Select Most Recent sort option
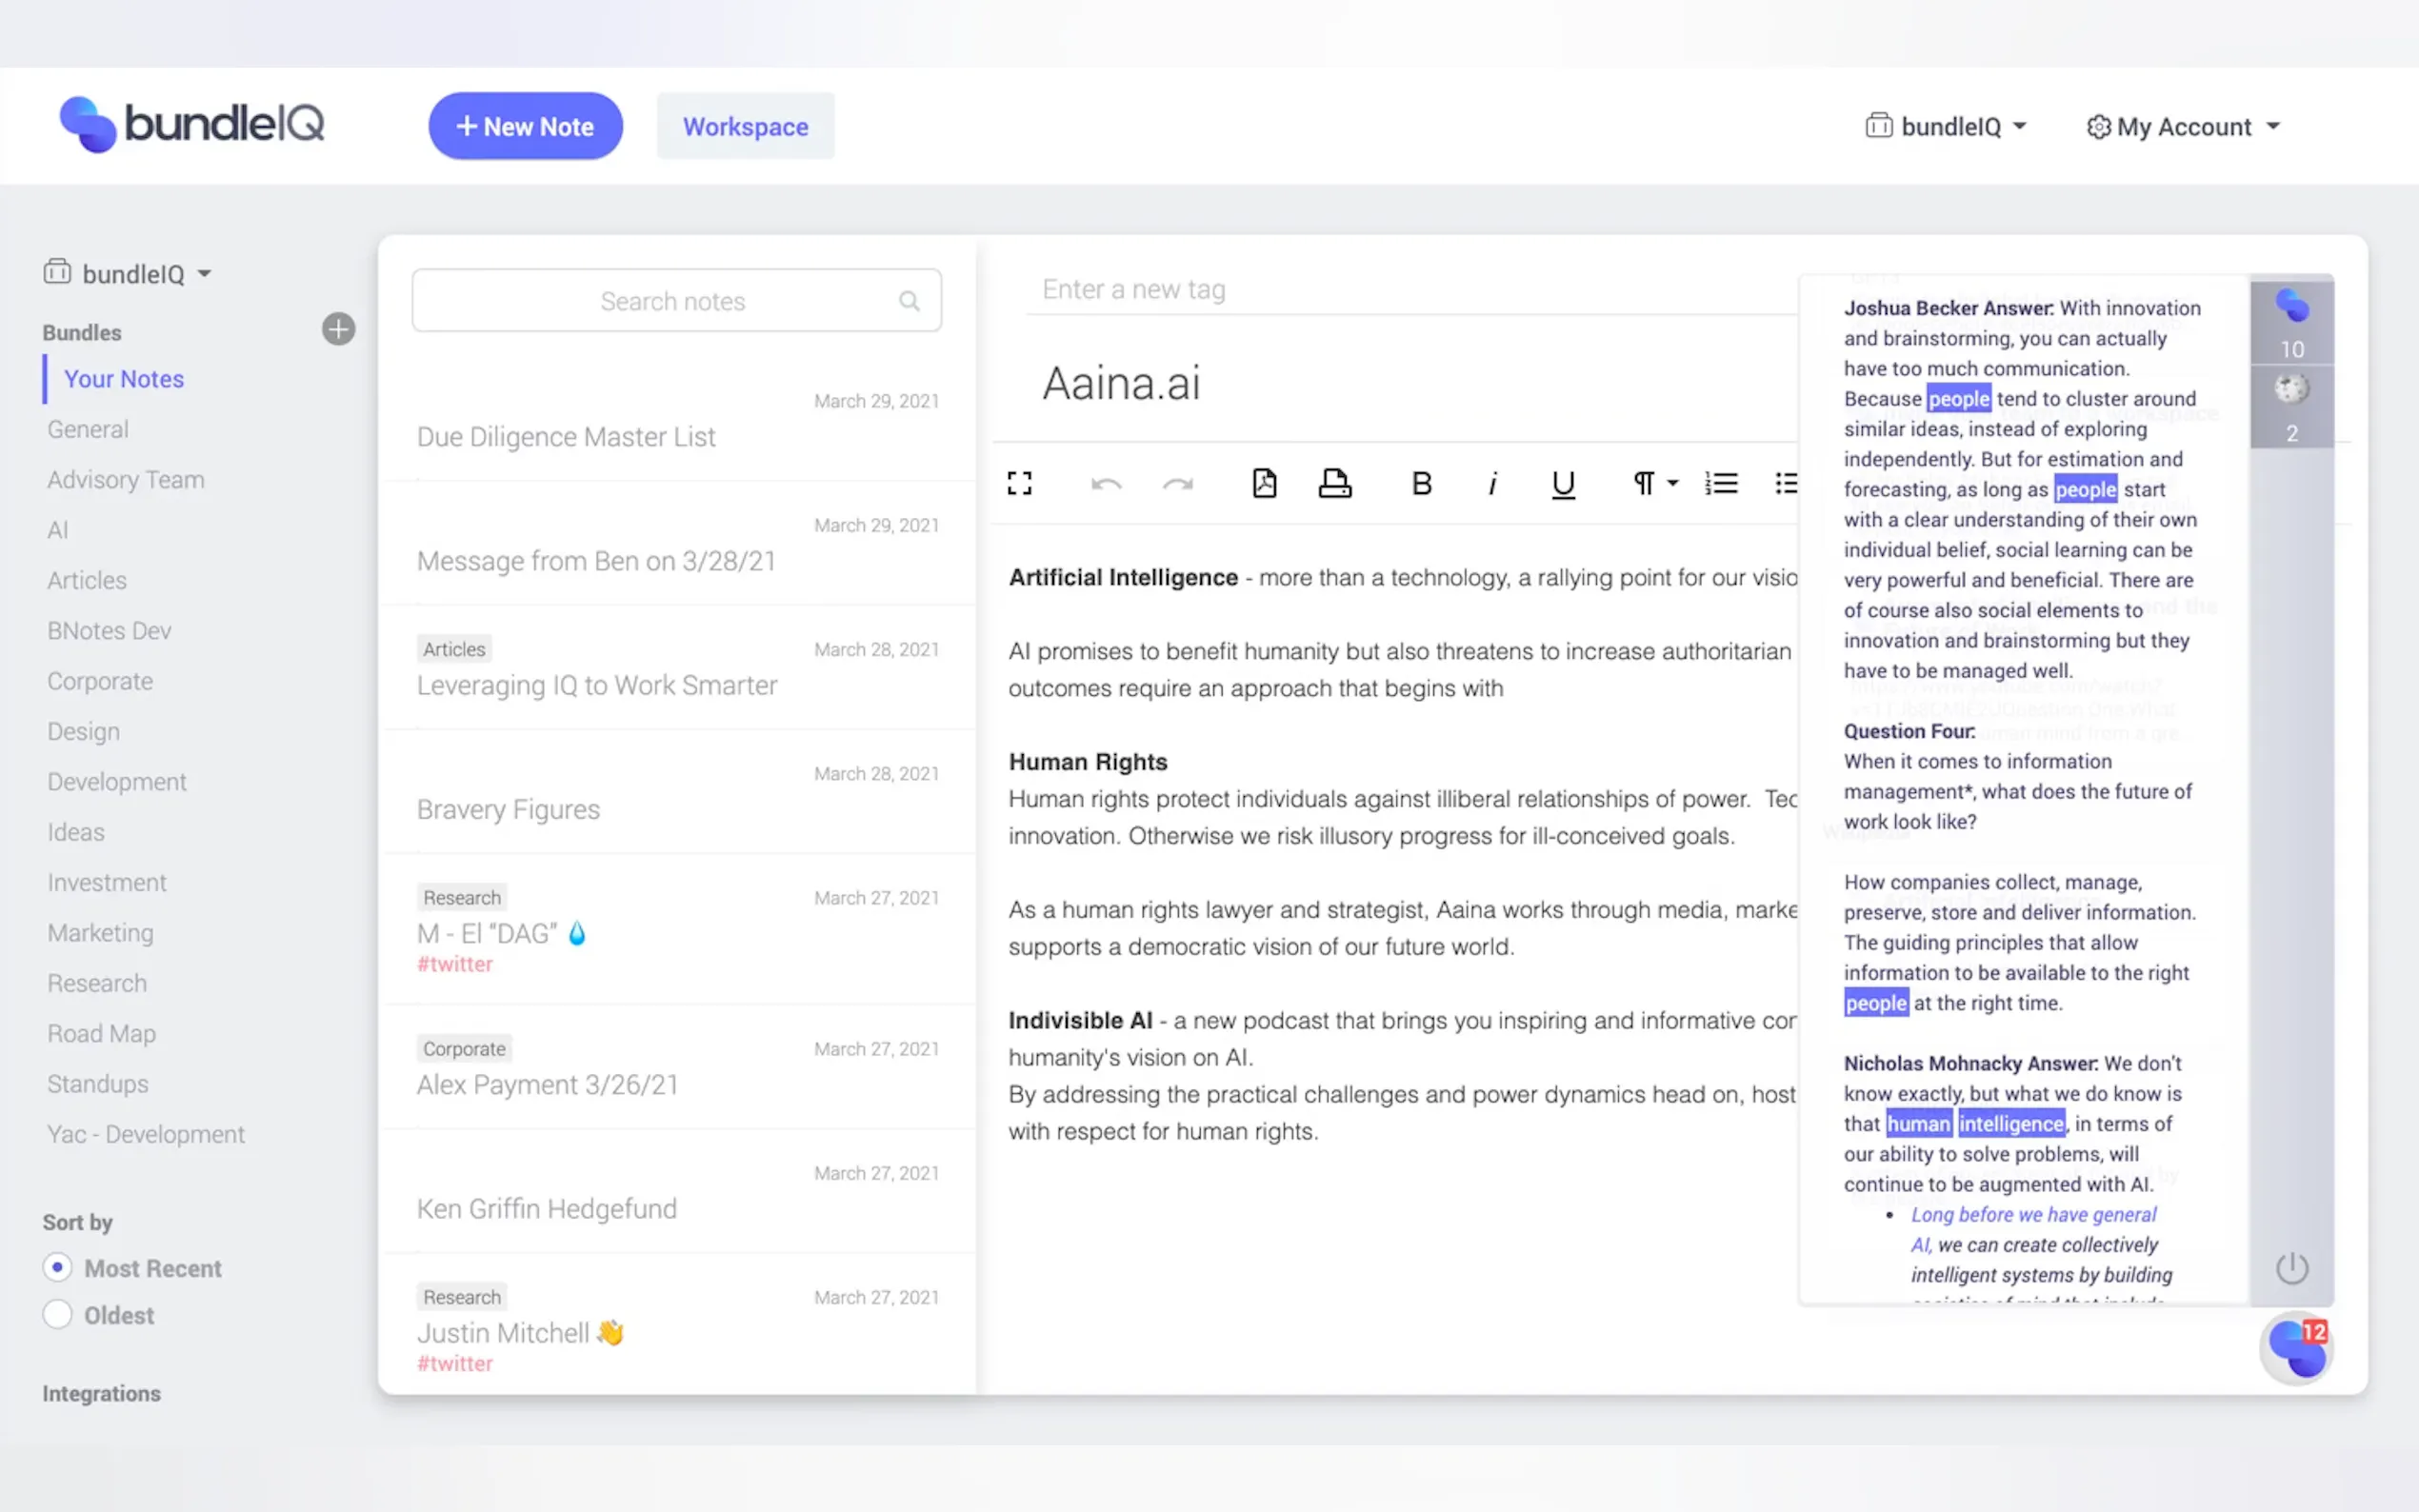2419x1512 pixels. point(58,1267)
